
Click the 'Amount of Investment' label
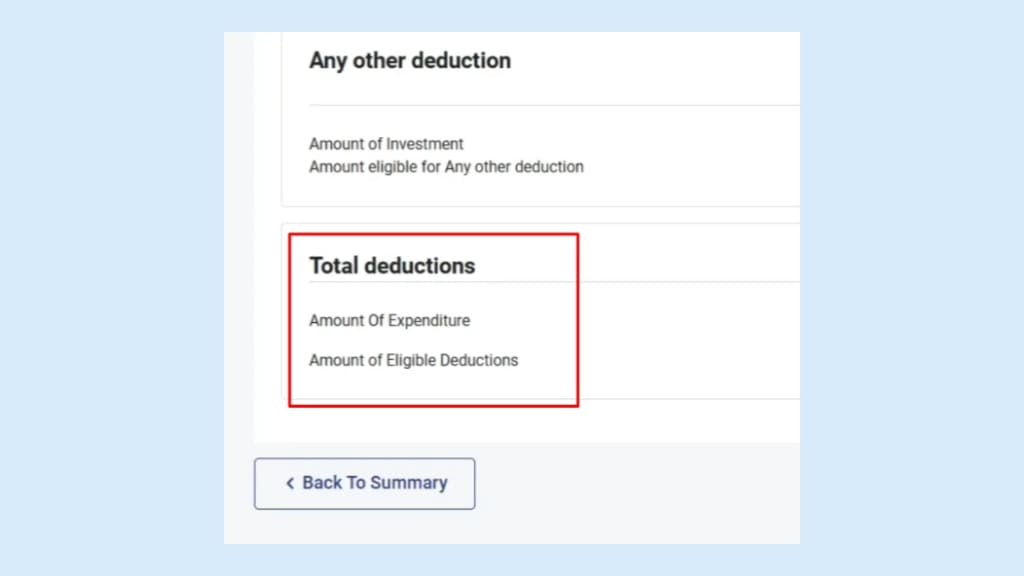point(386,143)
